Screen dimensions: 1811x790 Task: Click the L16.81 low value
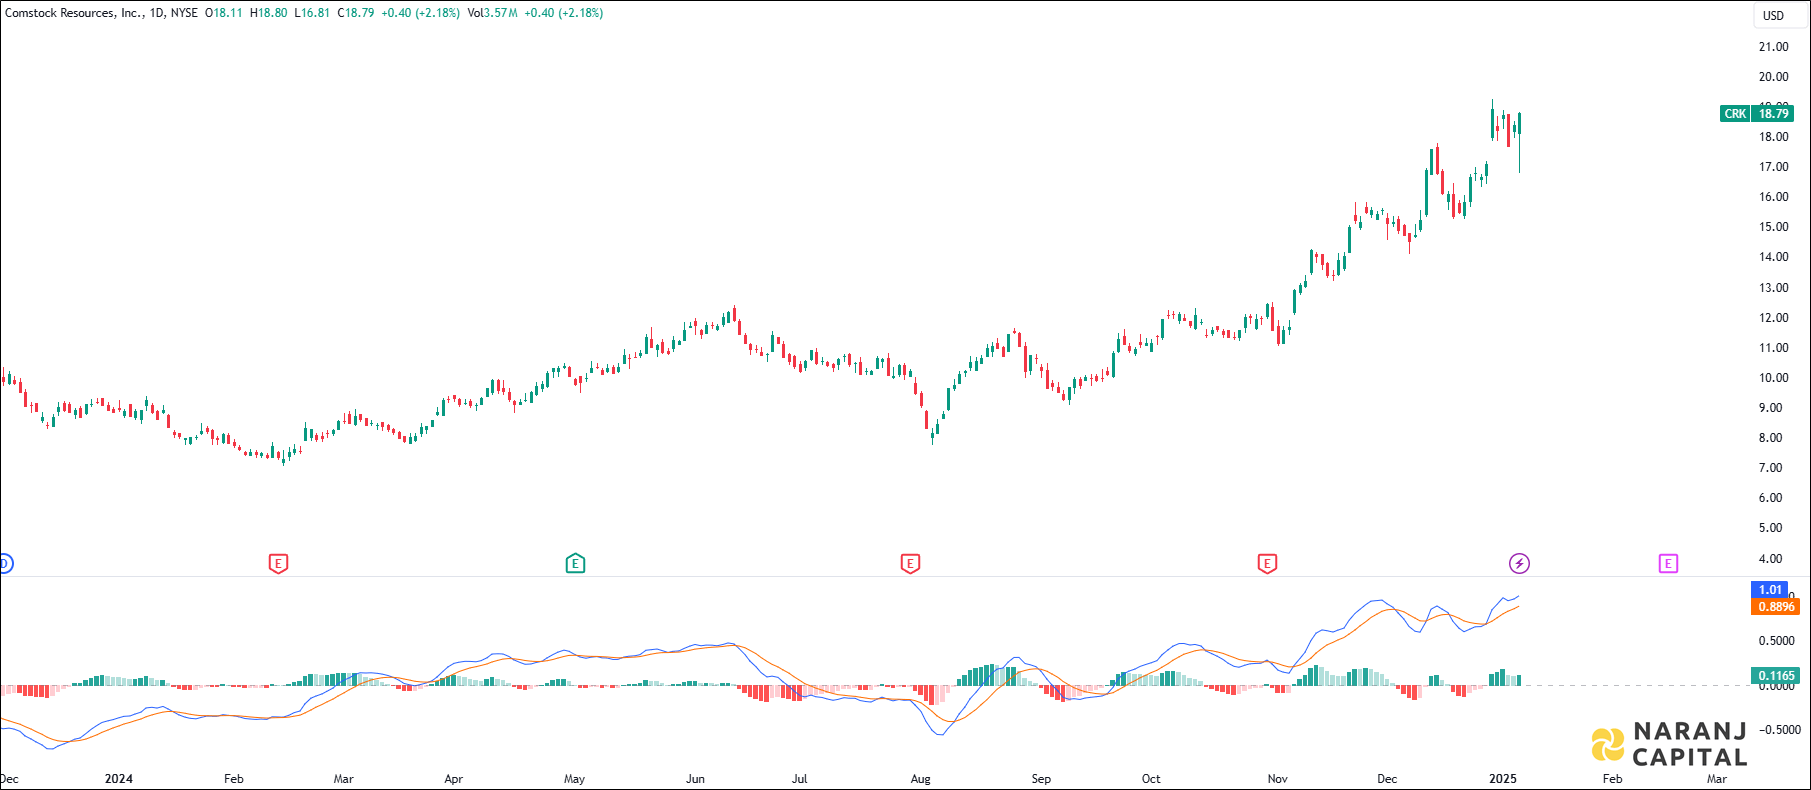tap(313, 13)
